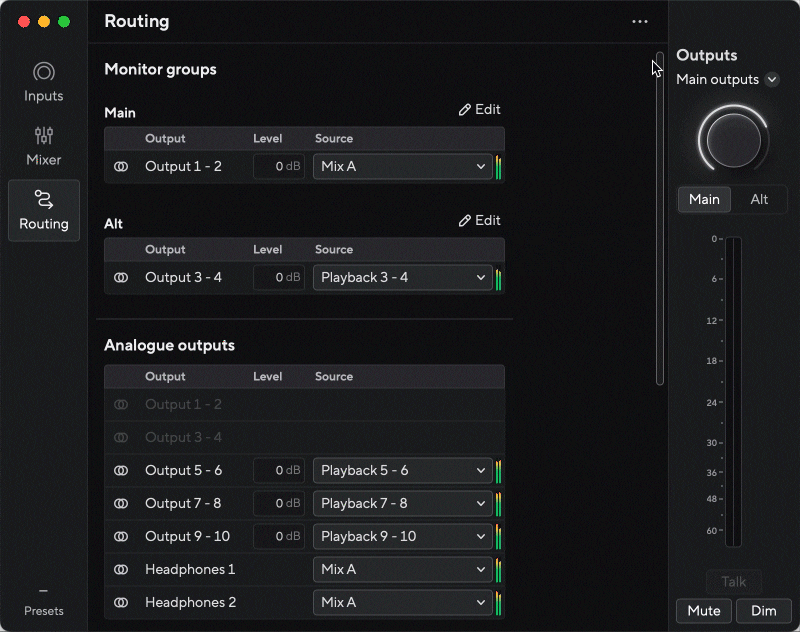The height and width of the screenshot is (632, 800).
Task: Click the pencil Edit icon for Main group
Action: pyautogui.click(x=479, y=110)
